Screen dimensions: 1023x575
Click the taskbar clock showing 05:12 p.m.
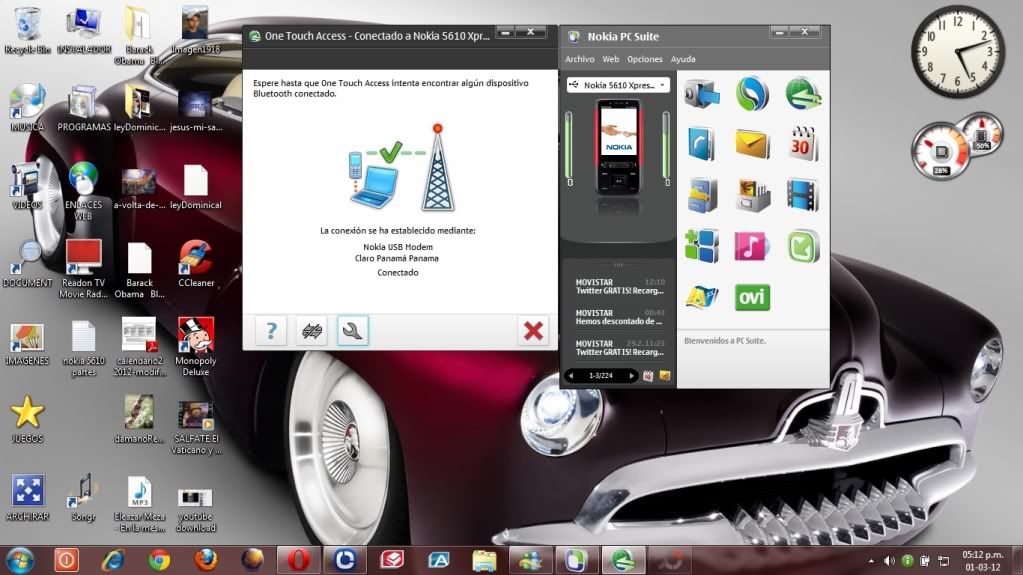coord(983,561)
